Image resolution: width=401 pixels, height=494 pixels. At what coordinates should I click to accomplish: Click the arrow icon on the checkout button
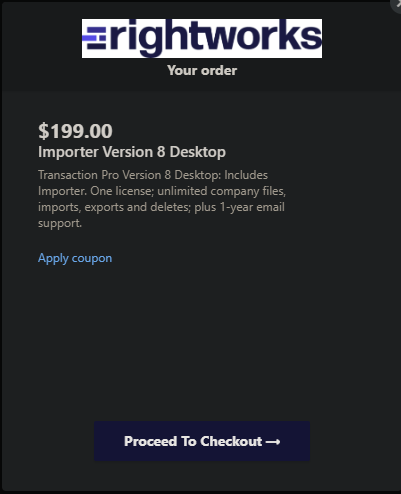[273, 442]
